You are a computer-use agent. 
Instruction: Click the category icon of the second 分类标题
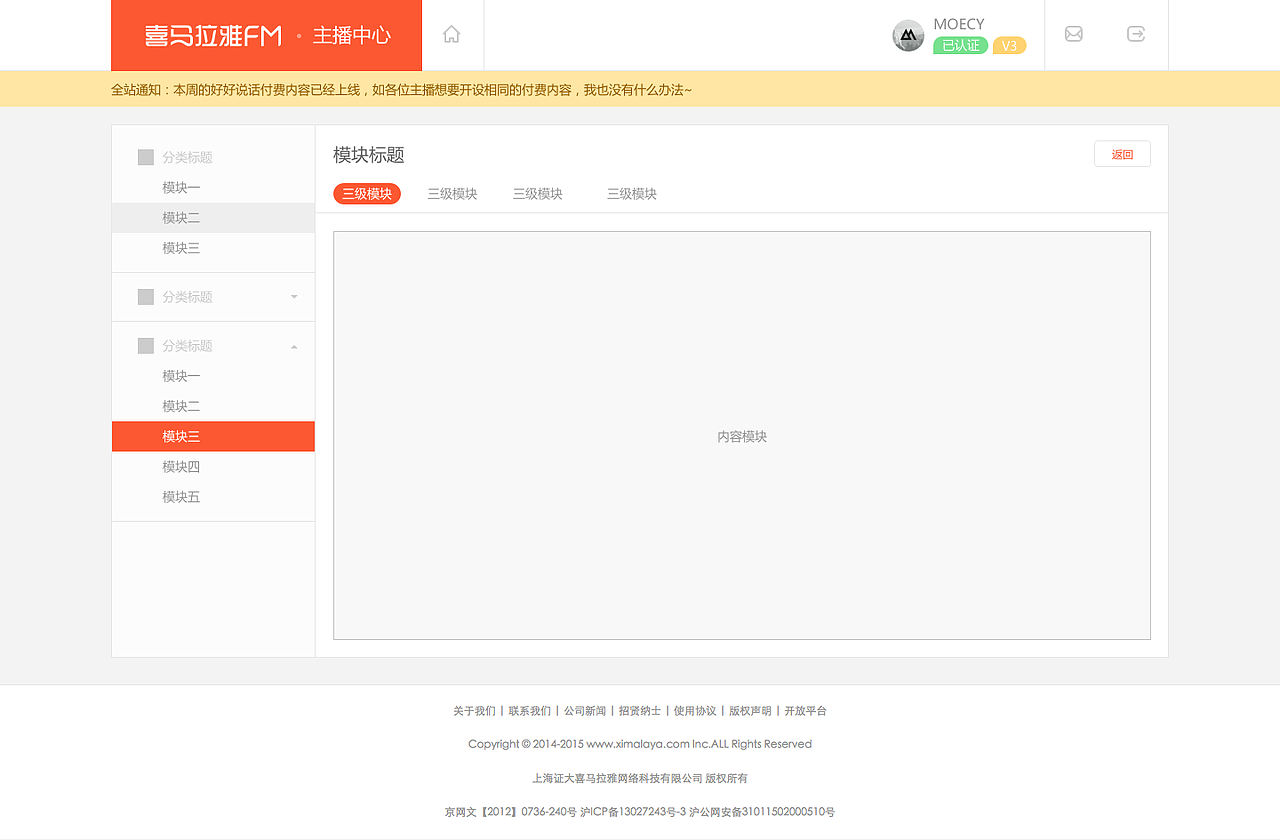pos(144,296)
